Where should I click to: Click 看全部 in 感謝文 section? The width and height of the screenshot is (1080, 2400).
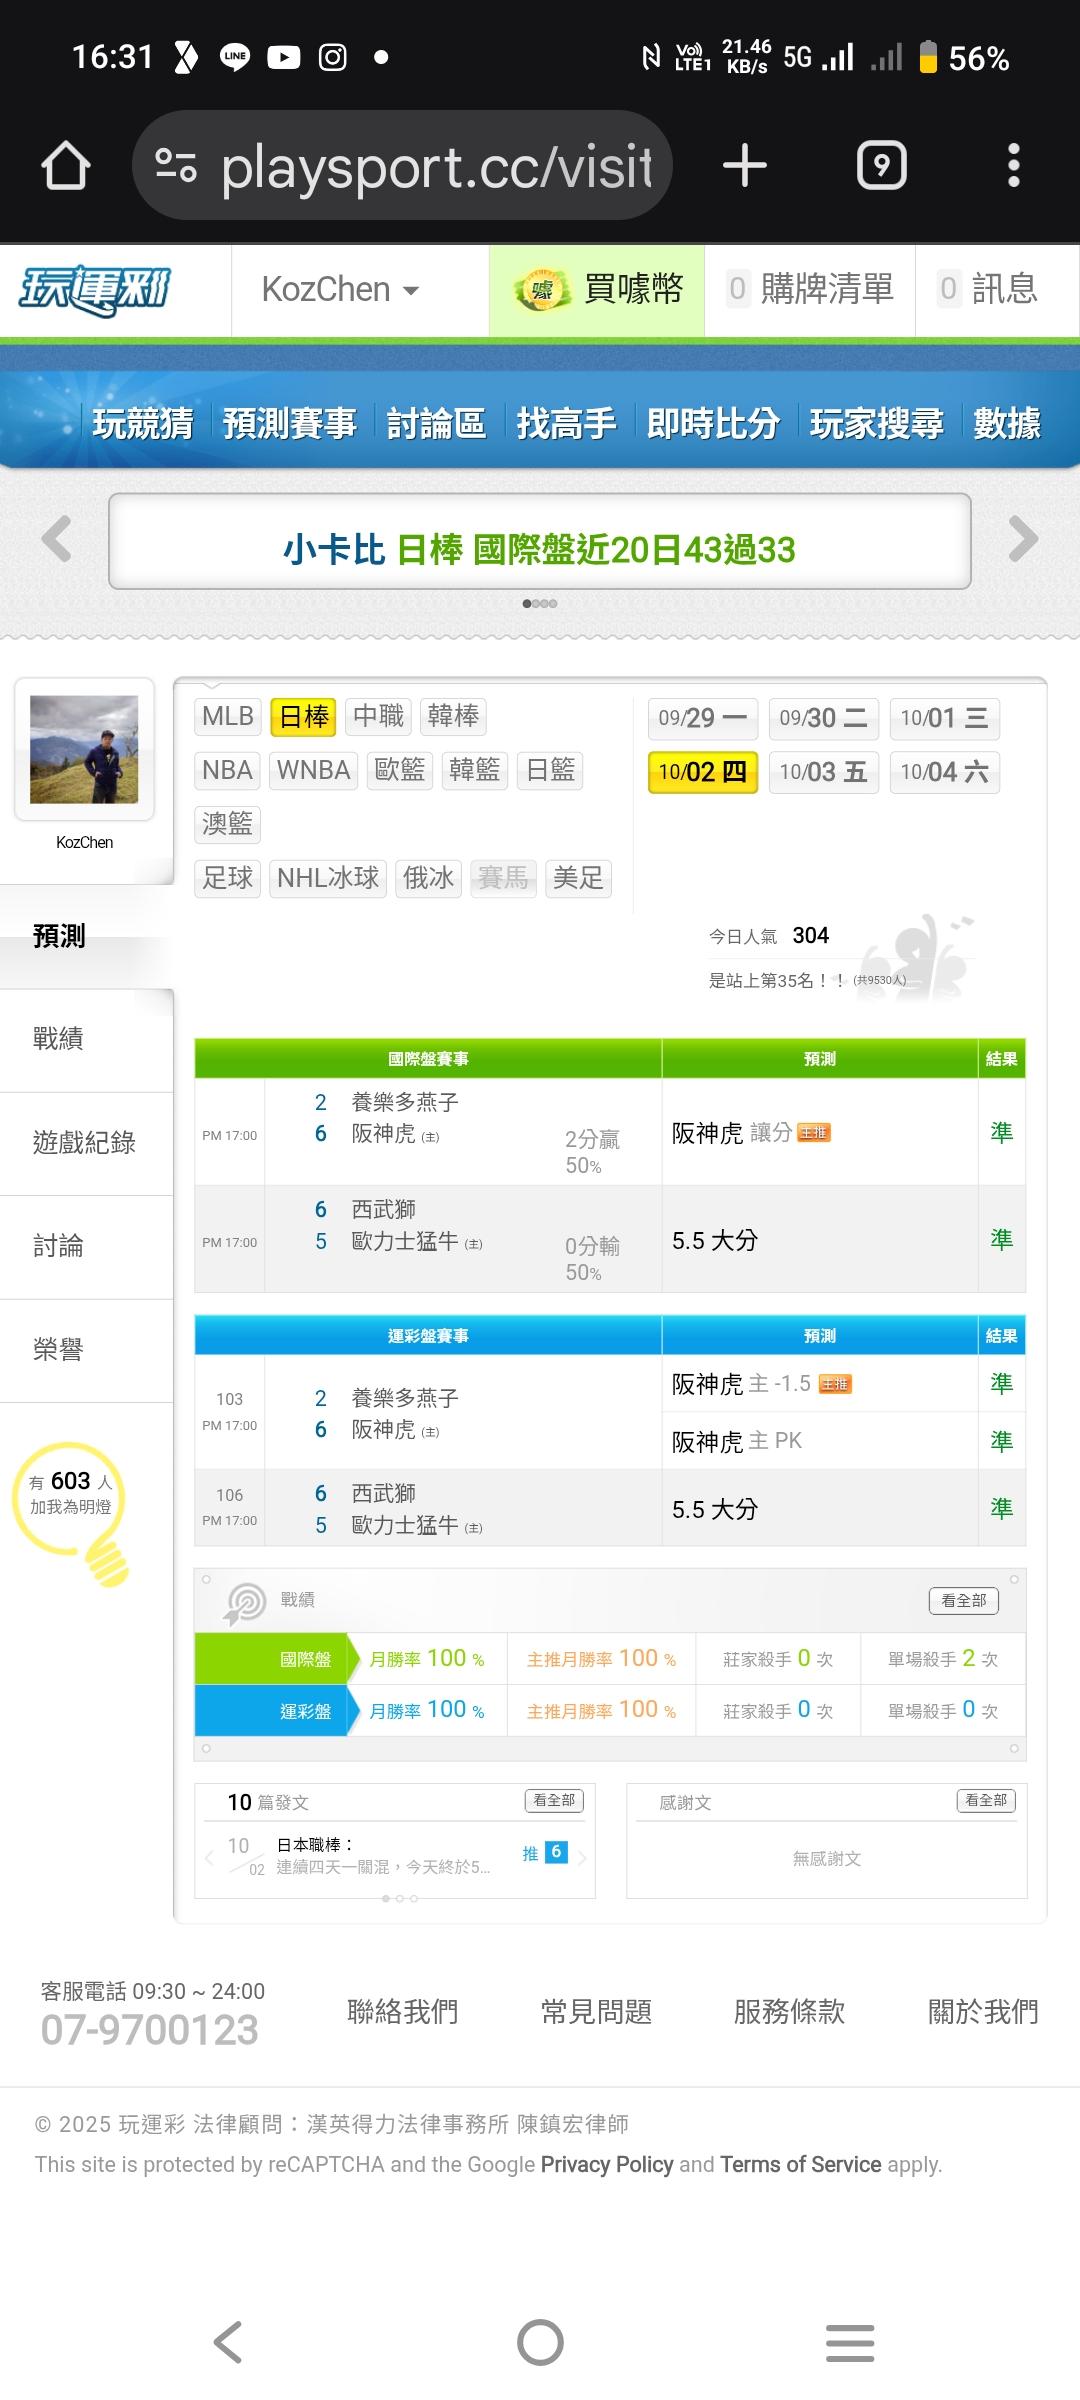click(x=986, y=1800)
